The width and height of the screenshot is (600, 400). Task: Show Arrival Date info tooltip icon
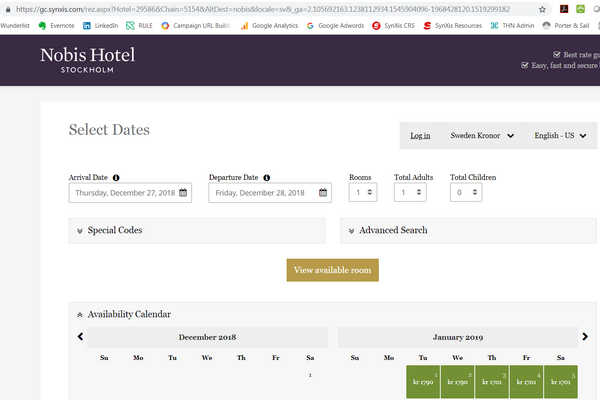116,178
